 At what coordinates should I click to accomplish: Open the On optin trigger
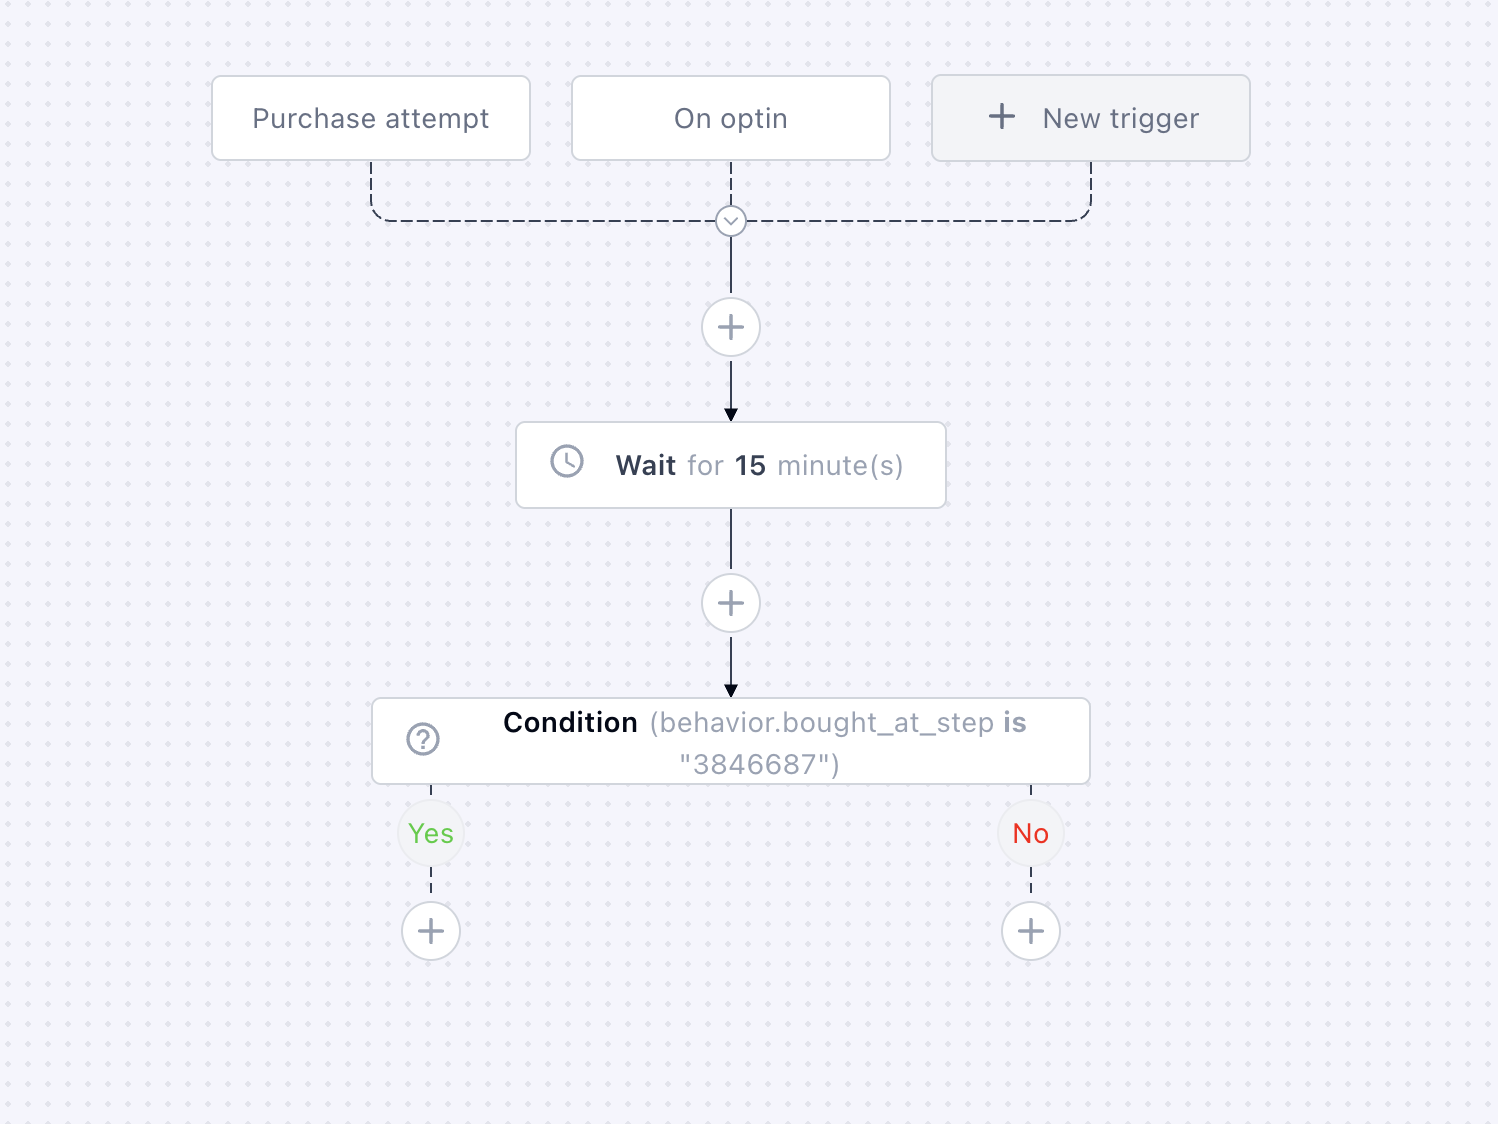pyautogui.click(x=731, y=118)
